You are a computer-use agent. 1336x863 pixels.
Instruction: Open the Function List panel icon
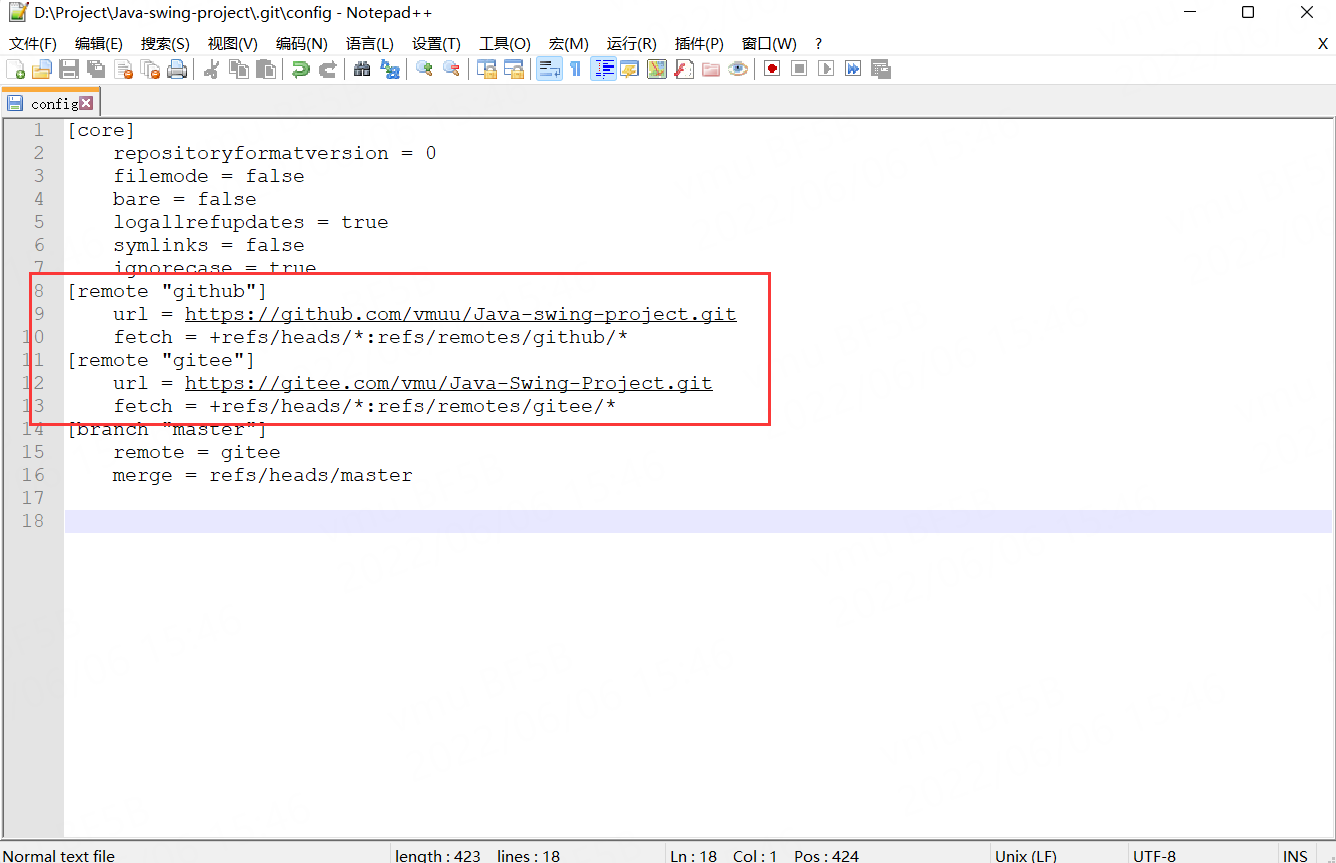684,69
